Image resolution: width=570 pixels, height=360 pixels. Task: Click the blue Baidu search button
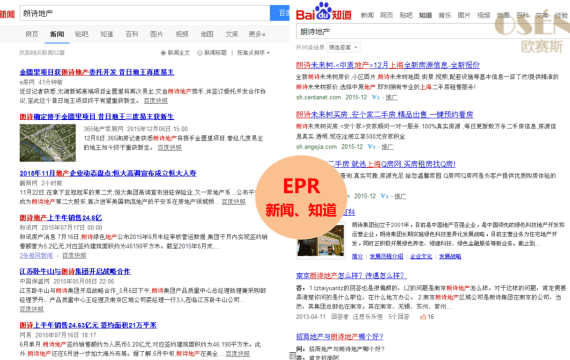(280, 13)
